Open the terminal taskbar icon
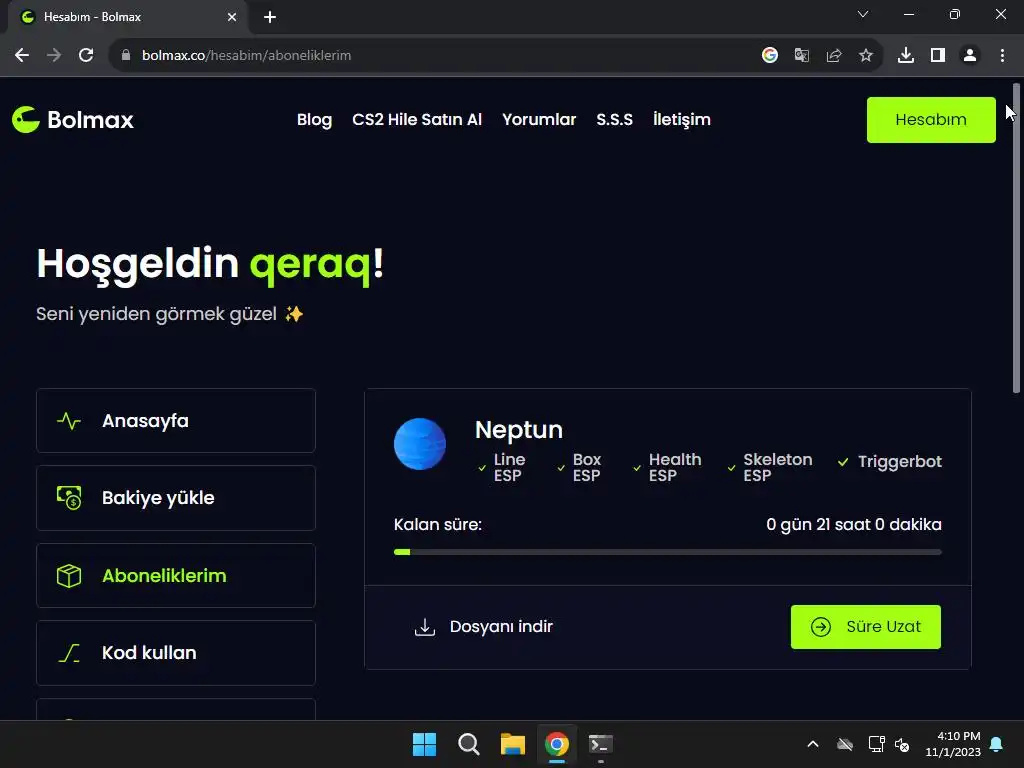1024x768 pixels. coord(601,744)
